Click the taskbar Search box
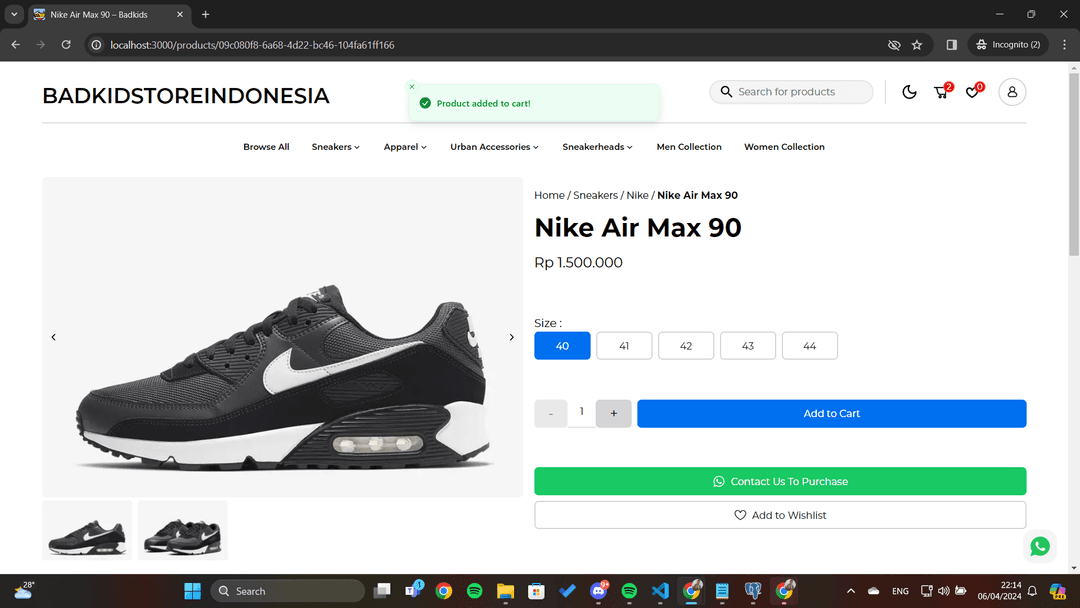The height and width of the screenshot is (608, 1080). click(288, 591)
